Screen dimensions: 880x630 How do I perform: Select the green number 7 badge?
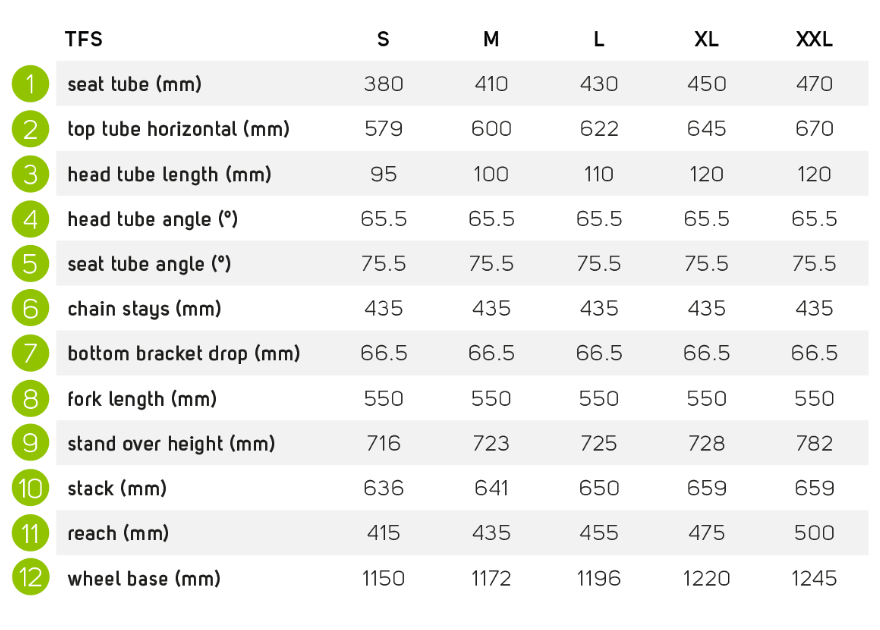(x=30, y=353)
